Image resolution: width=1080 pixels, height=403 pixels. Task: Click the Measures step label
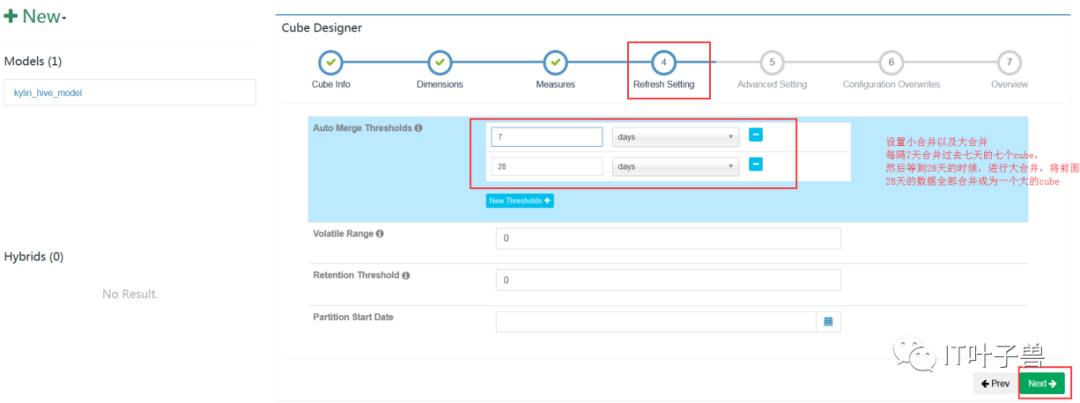(x=555, y=85)
